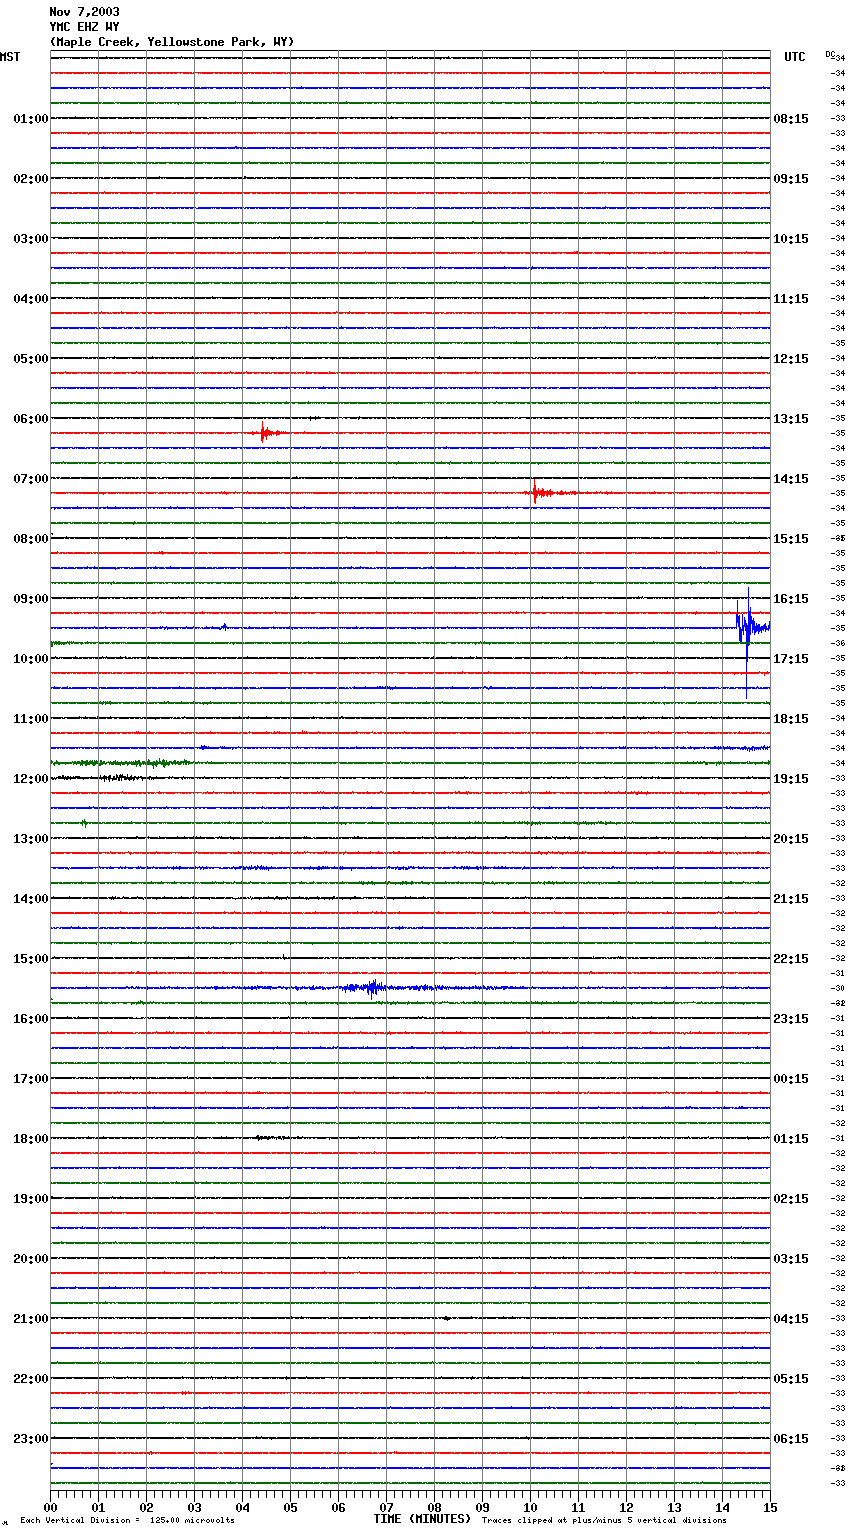Click the '00:15' UTC time label
Screen dimensions: 850x1534
click(x=791, y=1079)
